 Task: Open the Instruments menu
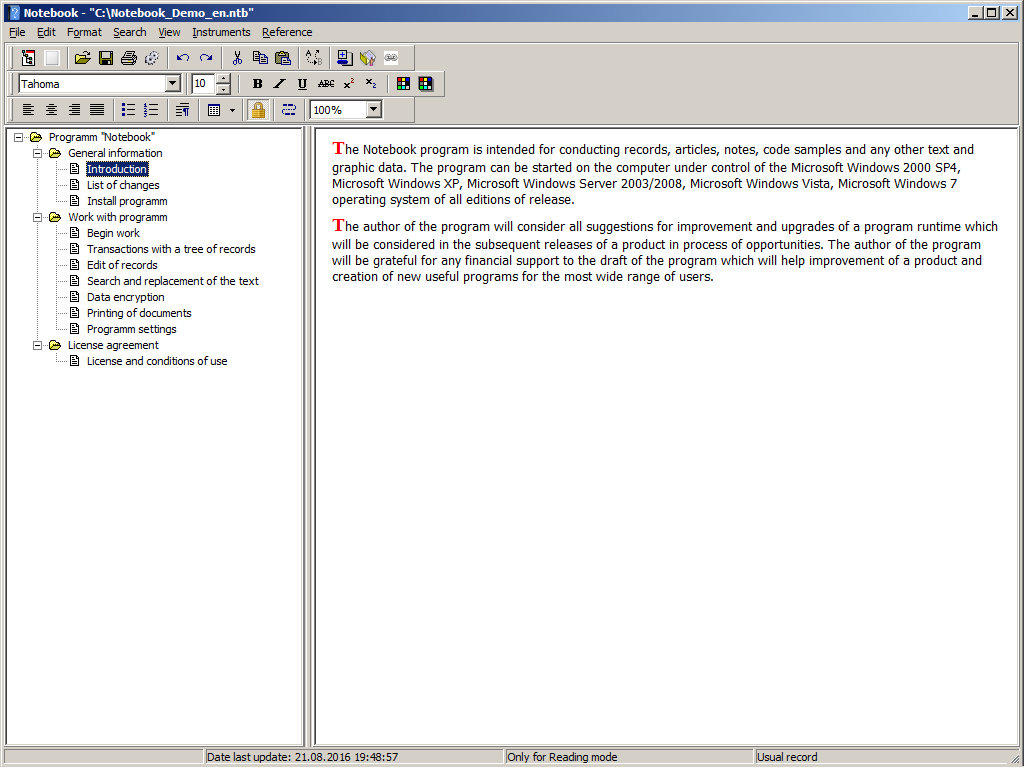click(221, 32)
